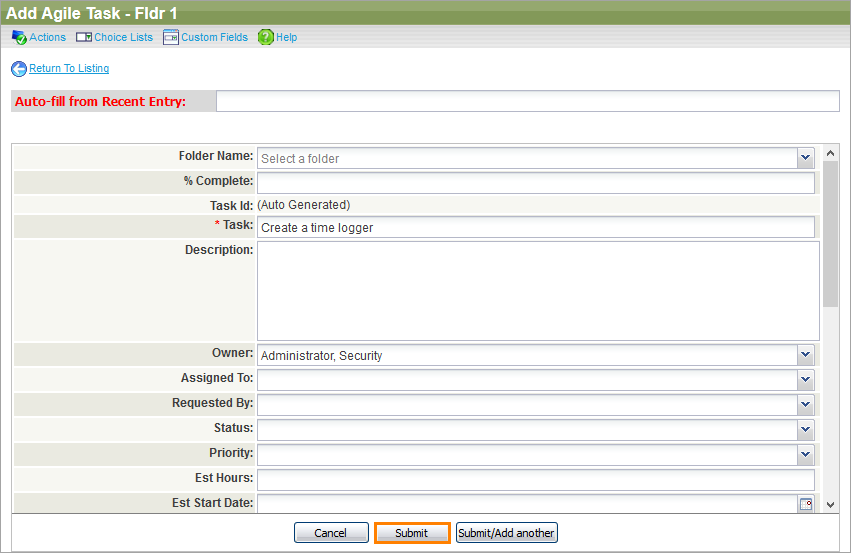851x553 pixels.
Task: Expand the Priority dropdown arrow
Action: (x=805, y=455)
